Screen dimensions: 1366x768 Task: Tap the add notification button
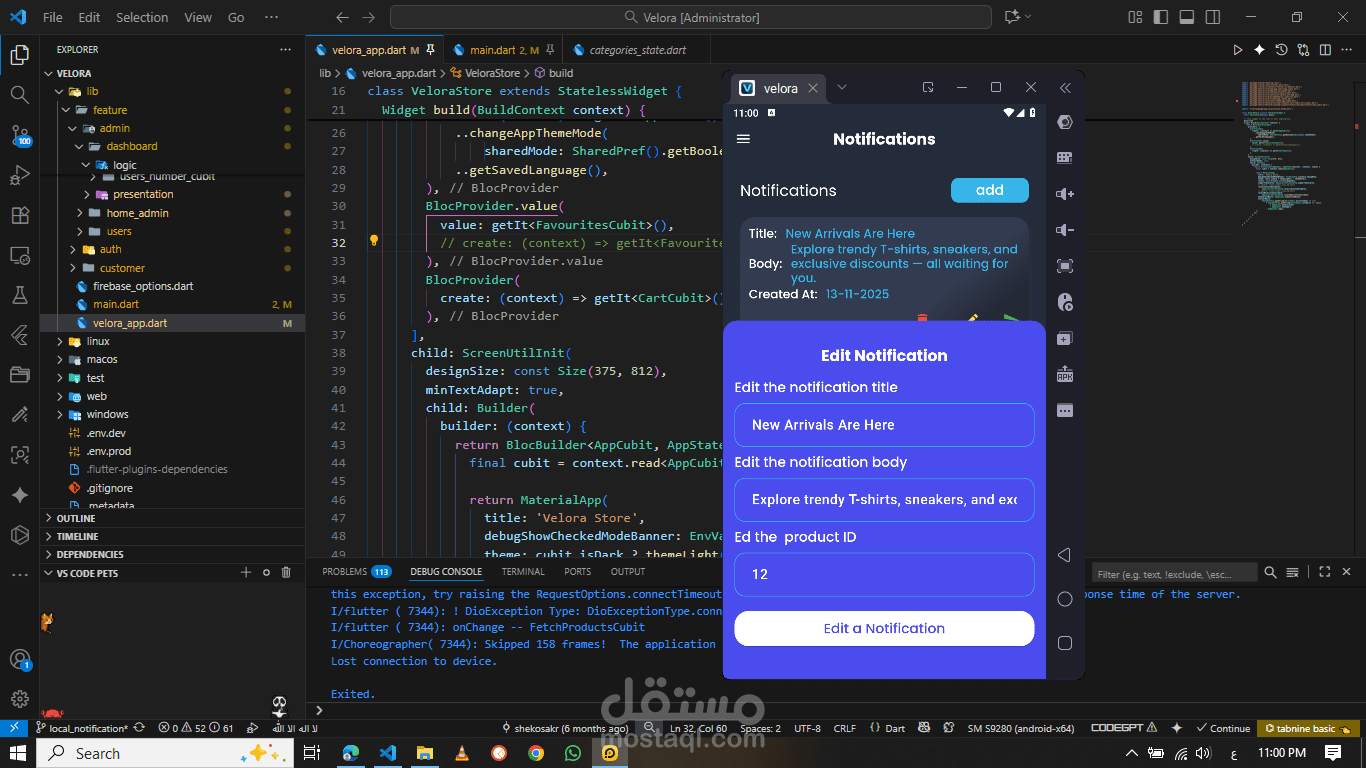pyautogui.click(x=989, y=190)
